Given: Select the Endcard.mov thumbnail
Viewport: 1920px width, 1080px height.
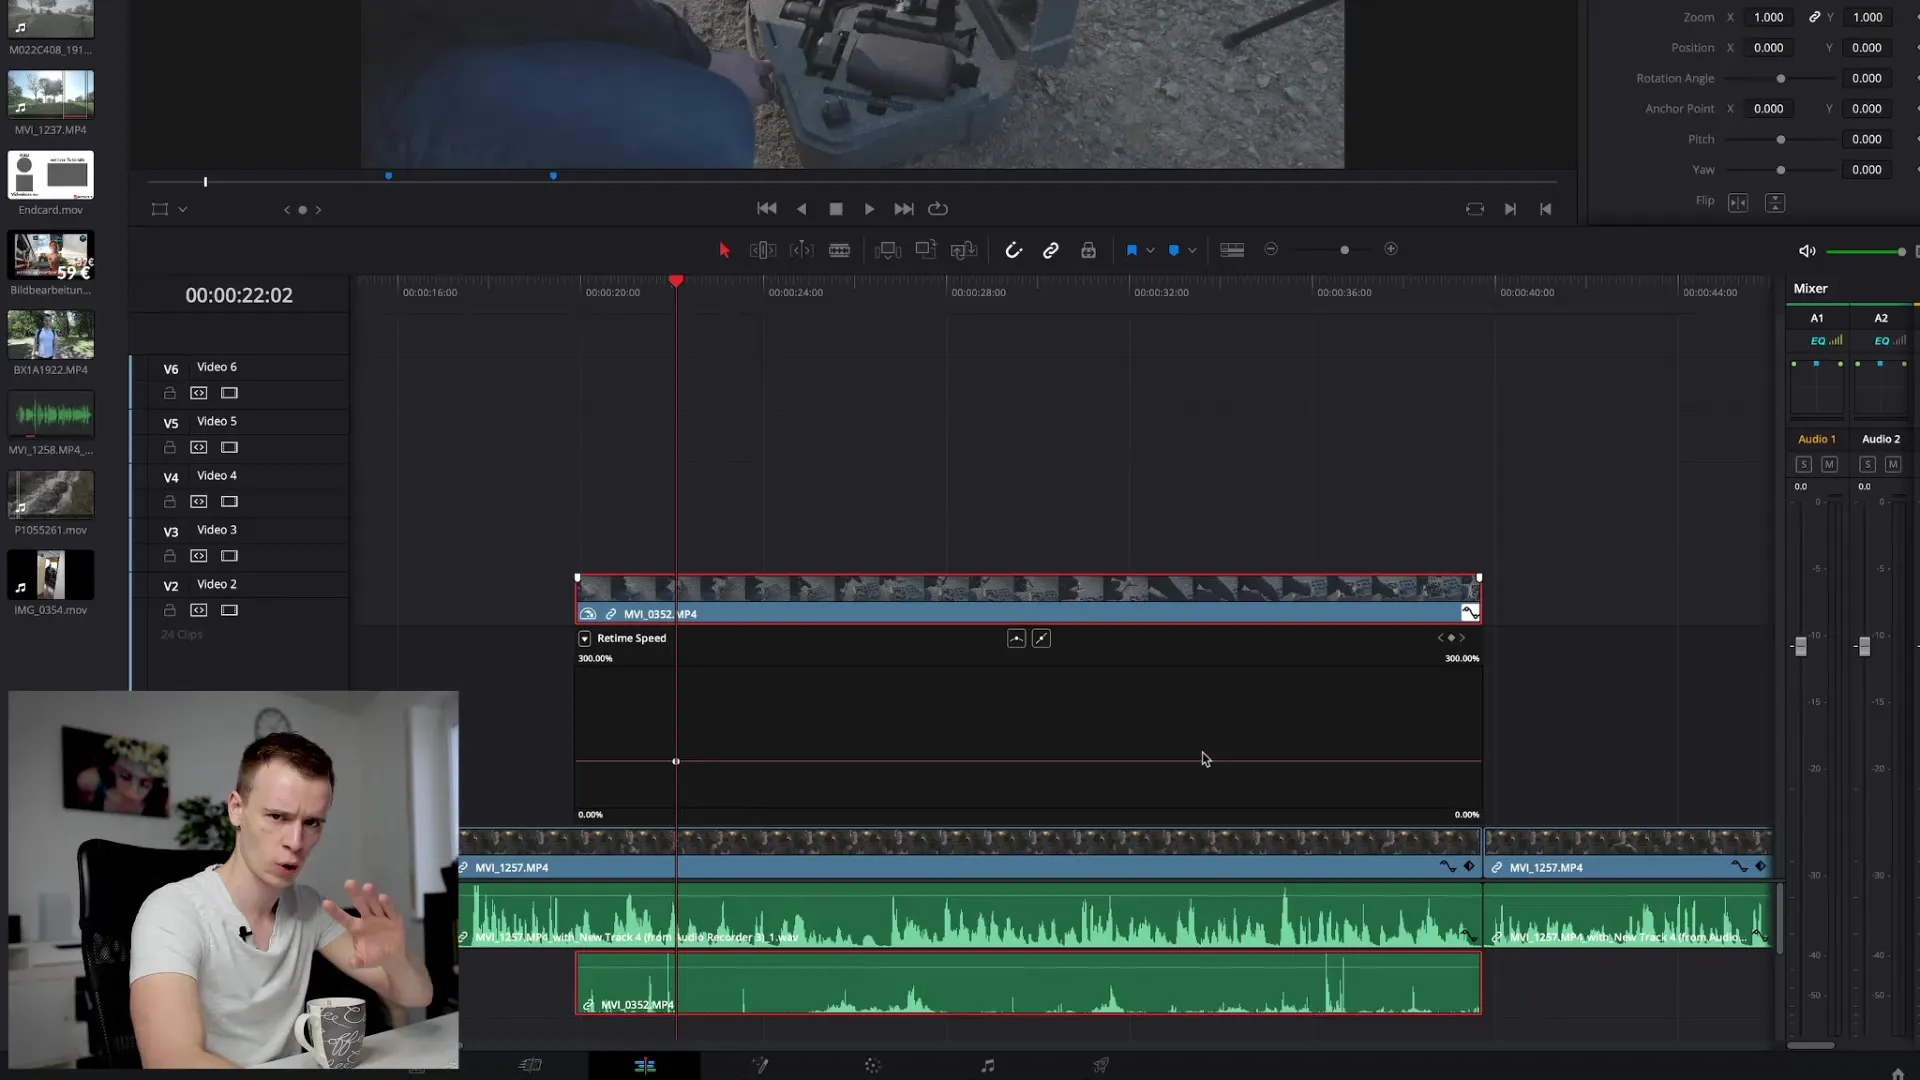Looking at the screenshot, I should (x=51, y=175).
